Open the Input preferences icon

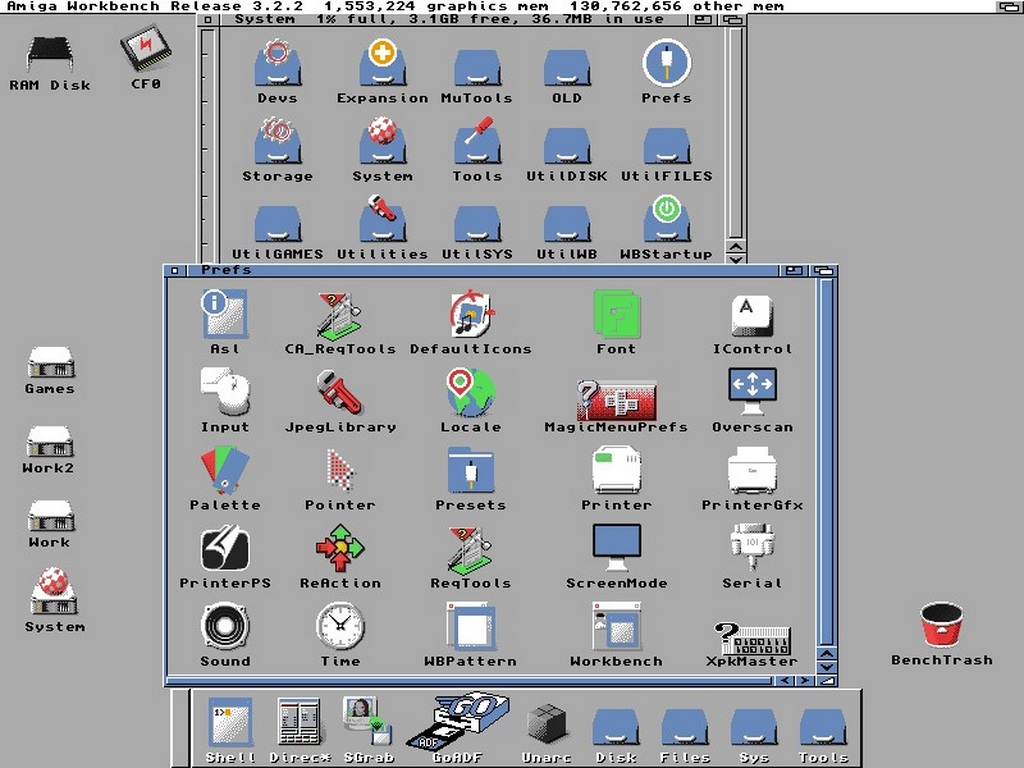(x=225, y=392)
